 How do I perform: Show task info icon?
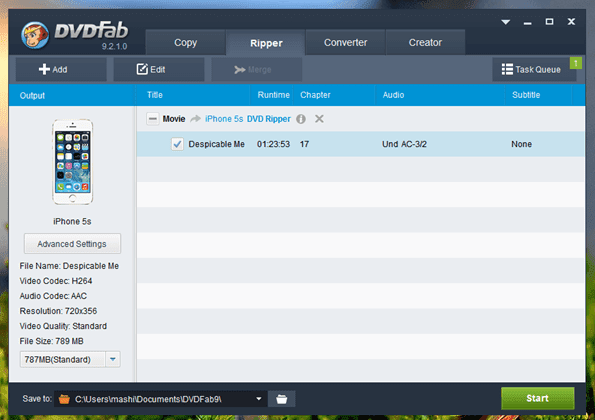pos(301,119)
